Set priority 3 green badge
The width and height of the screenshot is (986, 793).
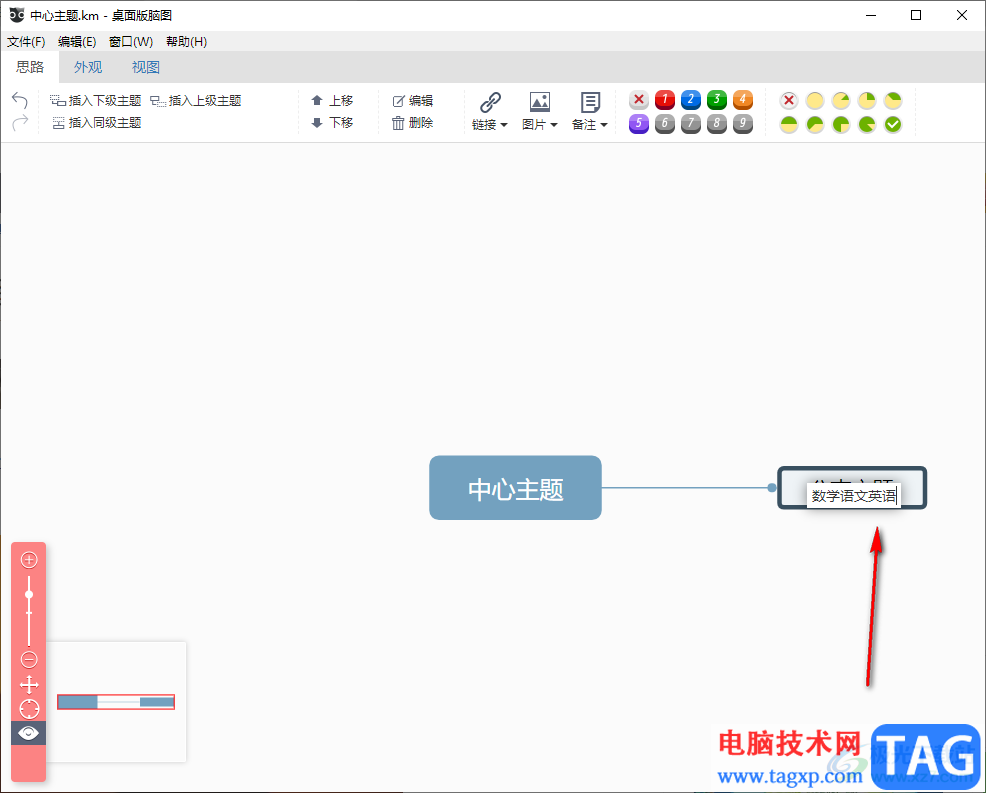(x=717, y=99)
